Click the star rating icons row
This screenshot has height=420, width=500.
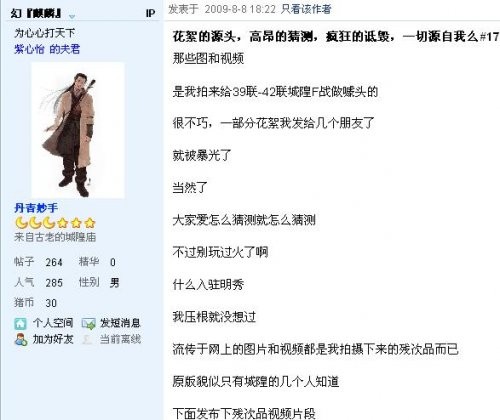click(55, 222)
